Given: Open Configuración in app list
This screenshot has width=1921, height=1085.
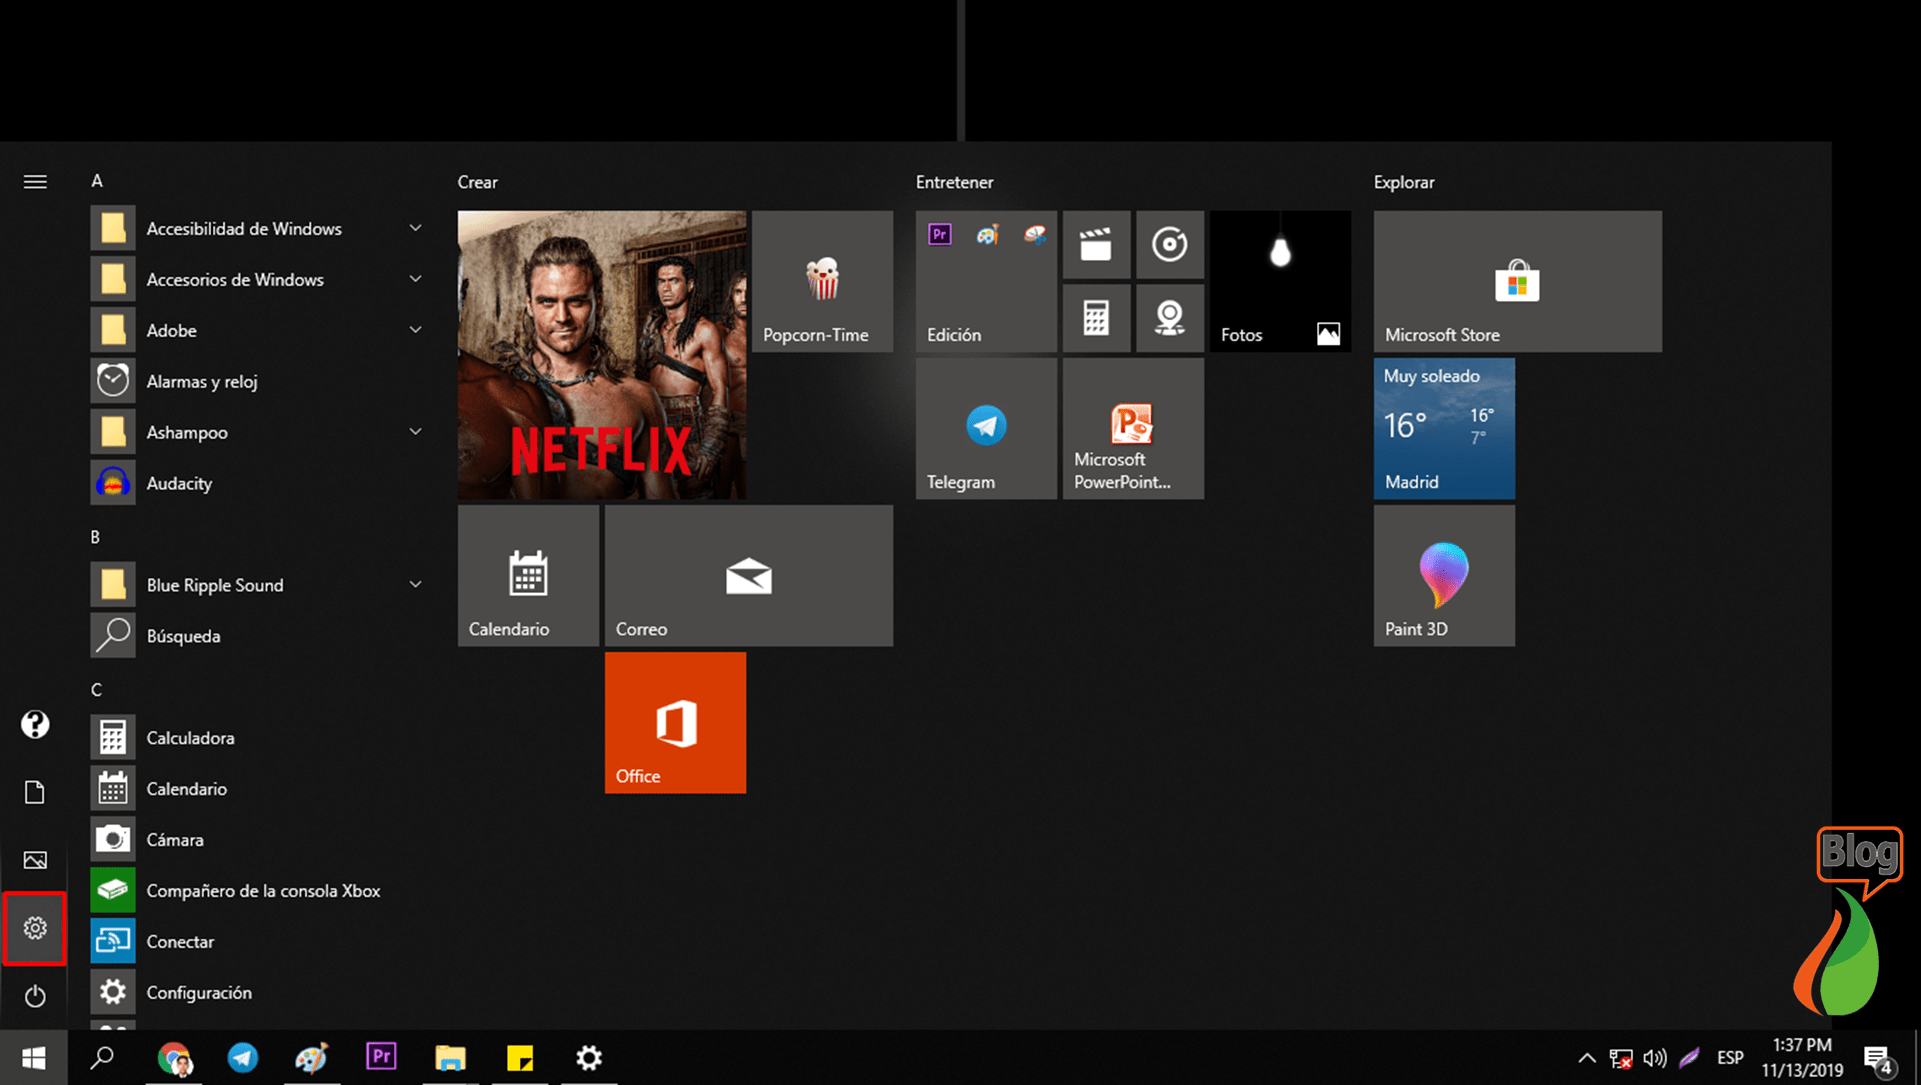Looking at the screenshot, I should tap(260, 992).
